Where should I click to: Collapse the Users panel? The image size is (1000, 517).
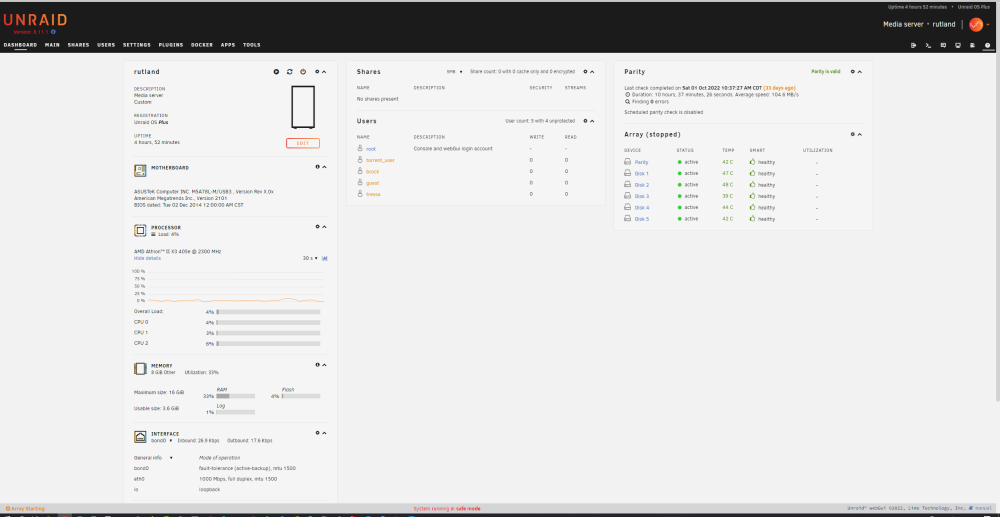point(592,121)
